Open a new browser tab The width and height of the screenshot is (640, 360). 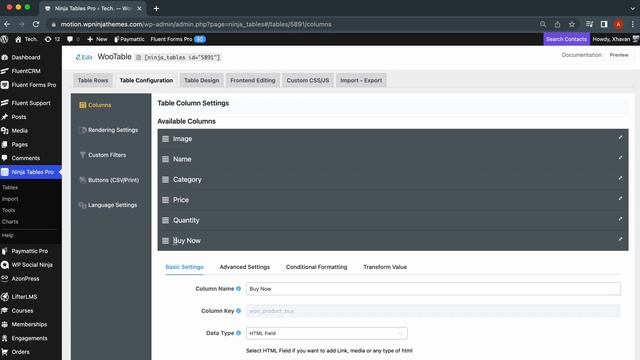[156, 9]
